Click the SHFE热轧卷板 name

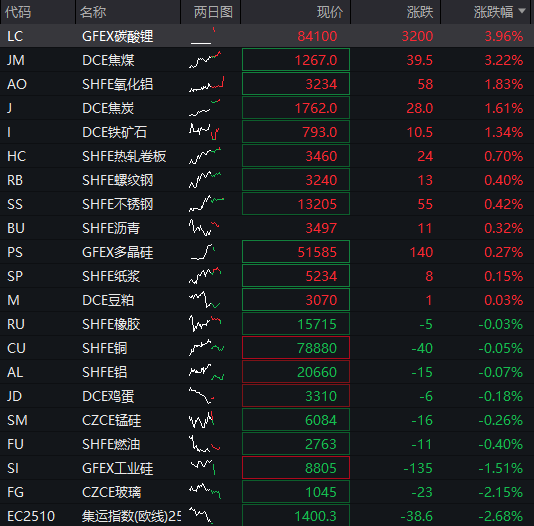[124, 156]
